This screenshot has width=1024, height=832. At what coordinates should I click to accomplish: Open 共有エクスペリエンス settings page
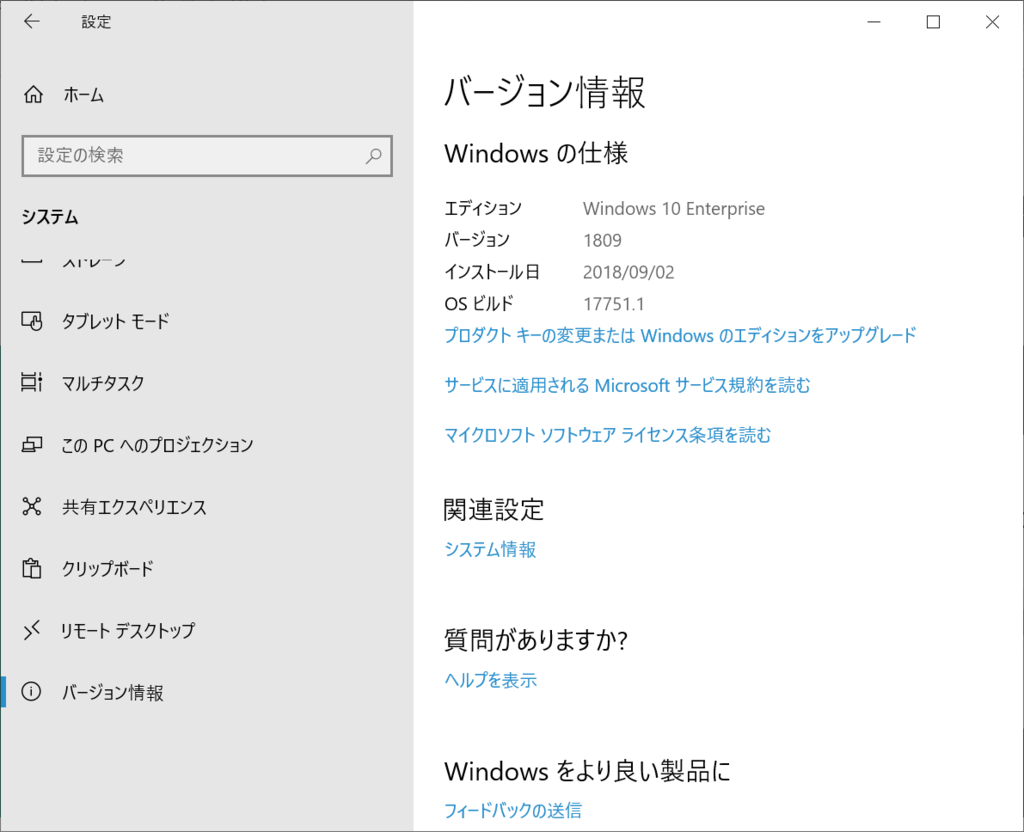[206, 507]
